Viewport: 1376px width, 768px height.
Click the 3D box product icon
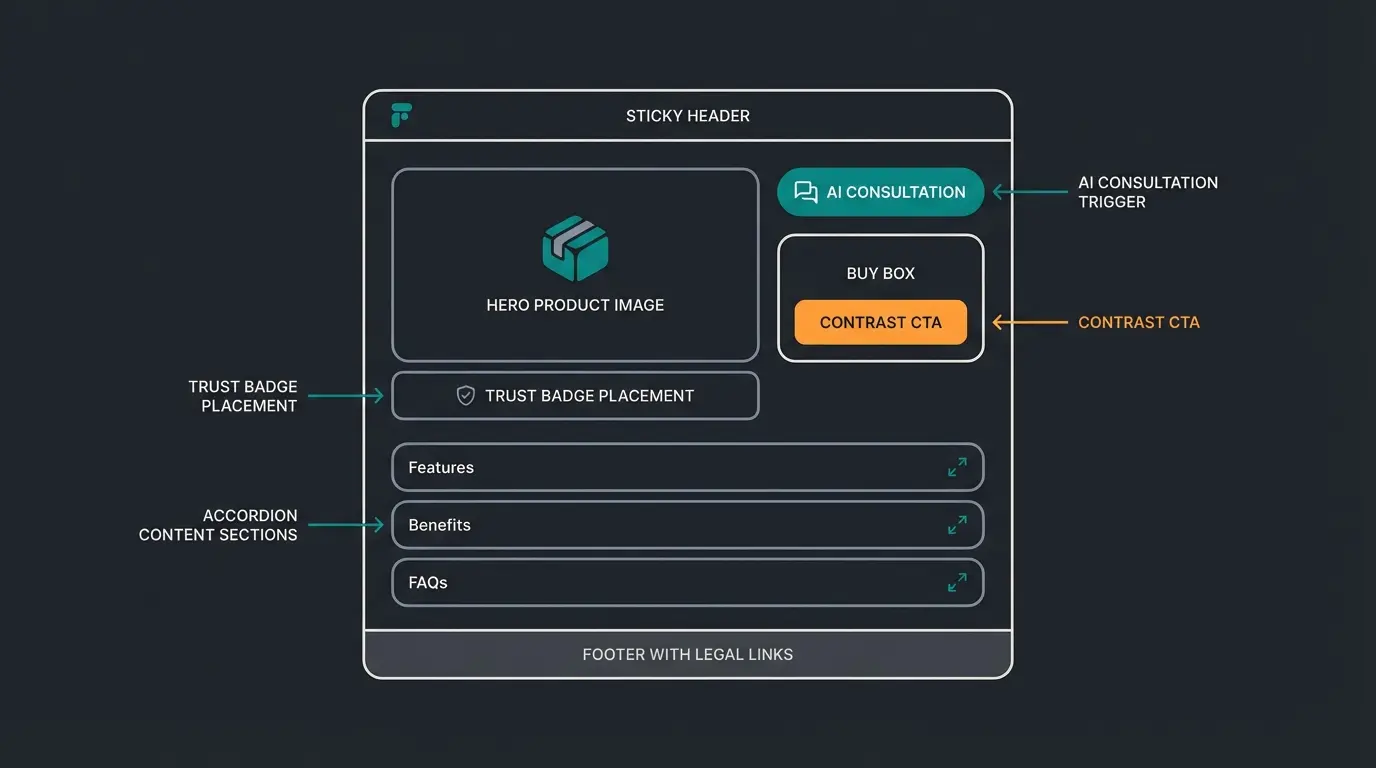(575, 247)
